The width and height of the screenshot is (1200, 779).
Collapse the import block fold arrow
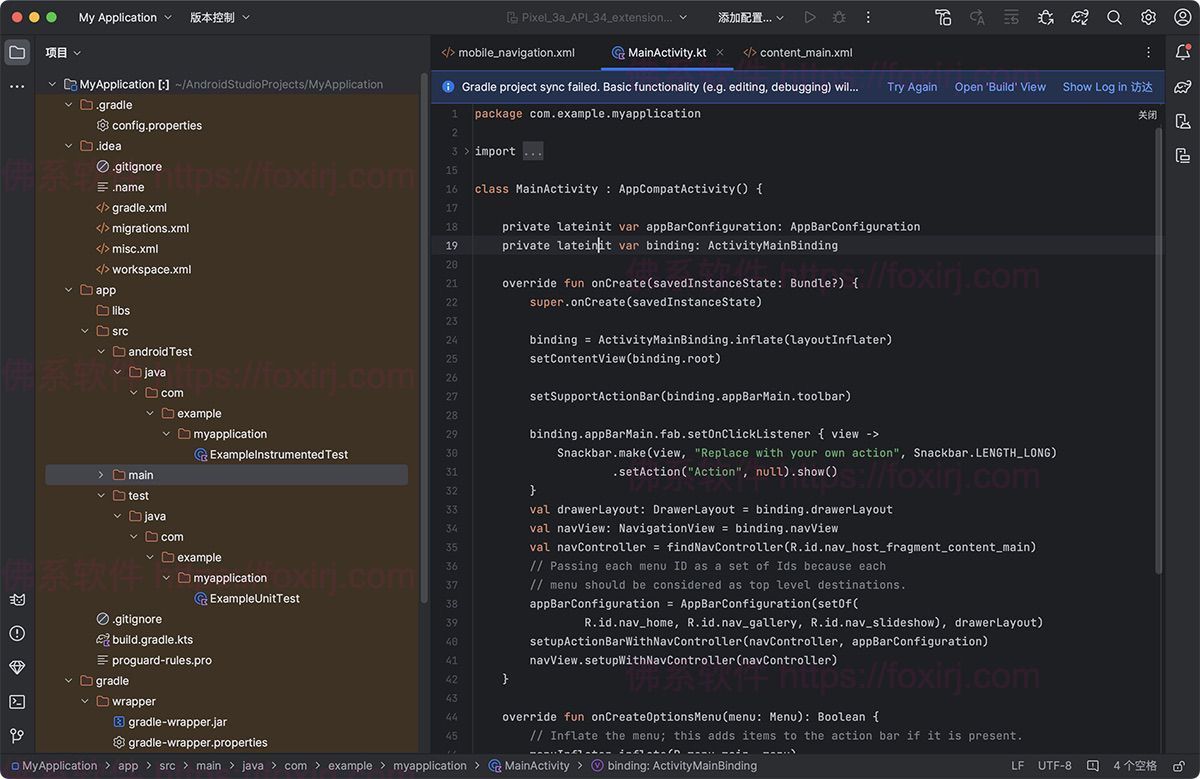coord(466,151)
